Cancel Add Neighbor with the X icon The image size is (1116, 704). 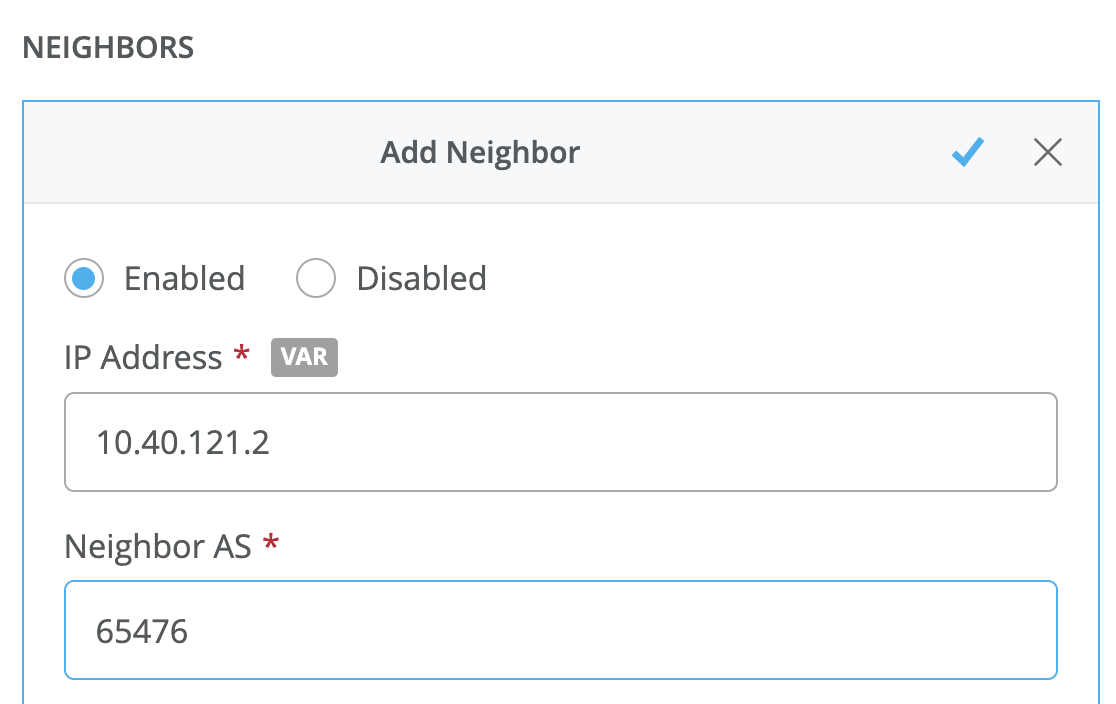1047,152
